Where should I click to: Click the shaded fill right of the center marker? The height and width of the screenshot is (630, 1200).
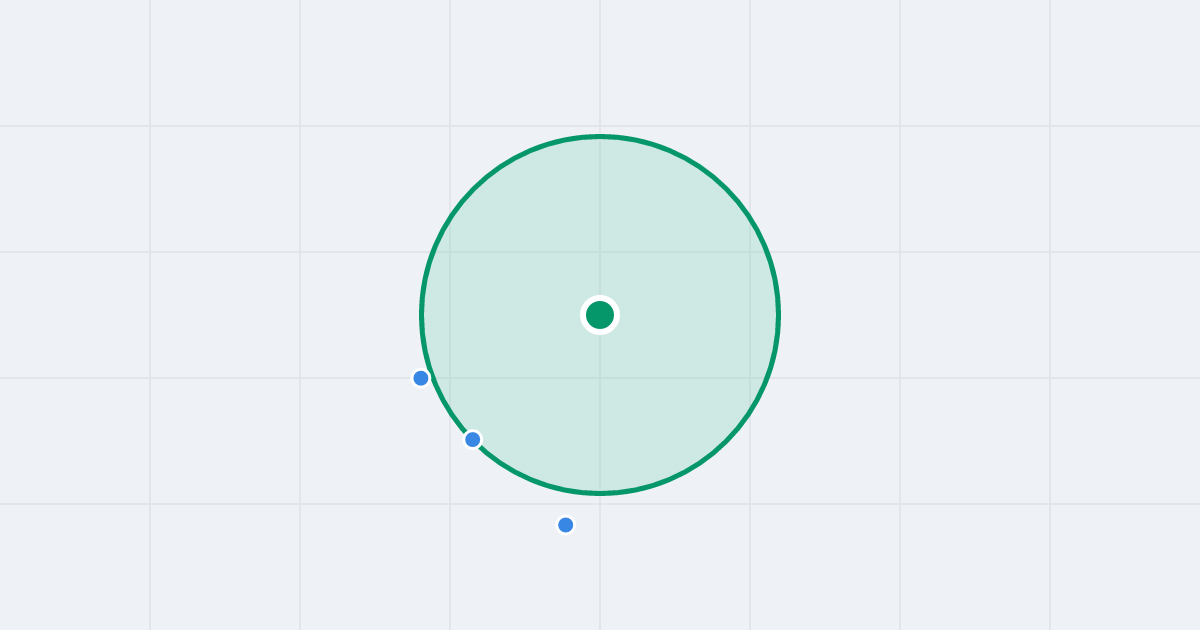click(x=695, y=315)
